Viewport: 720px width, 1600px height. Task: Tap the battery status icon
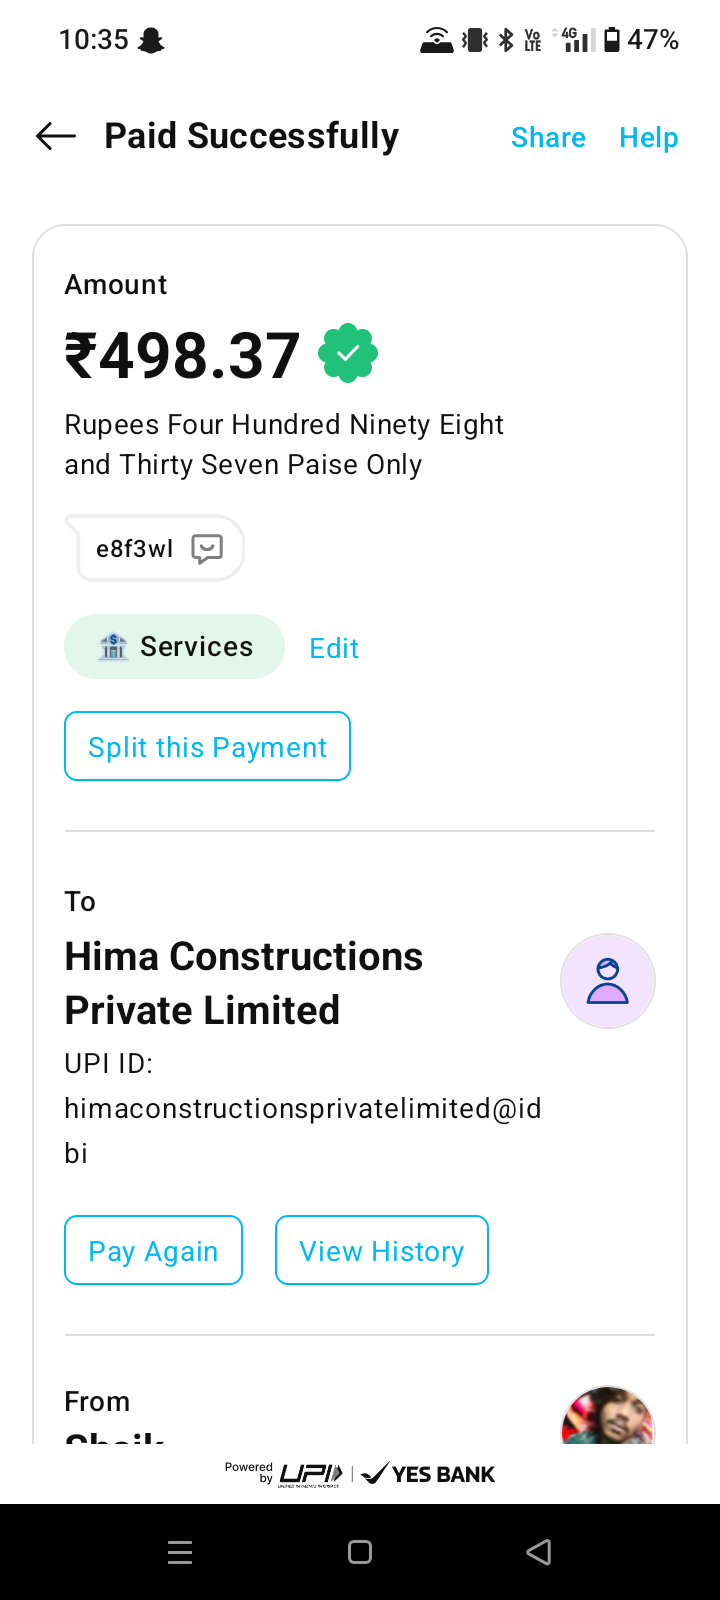(x=611, y=40)
